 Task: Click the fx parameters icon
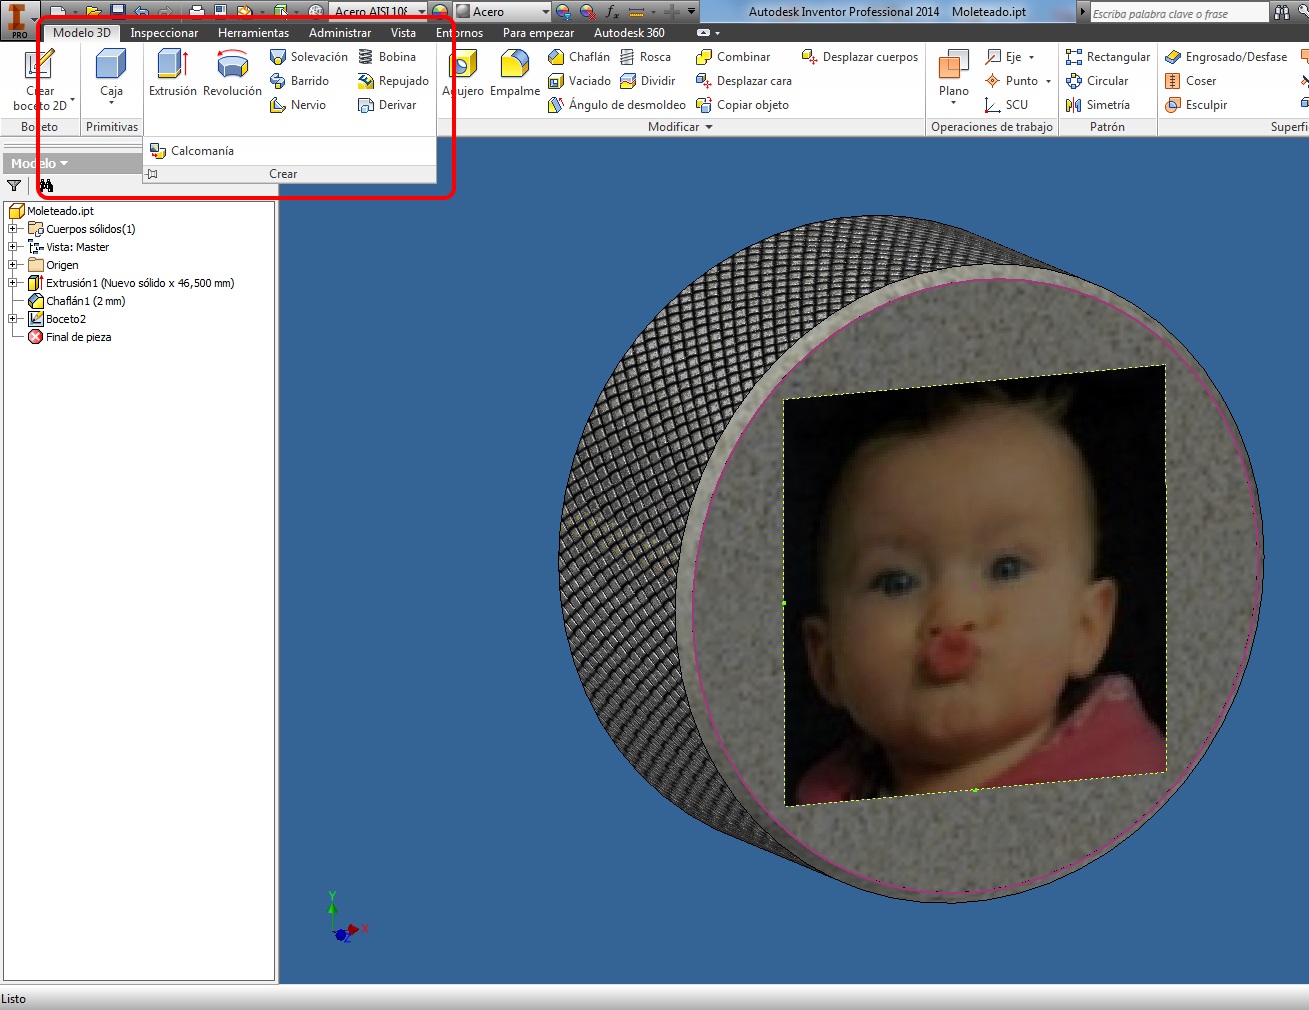612,11
